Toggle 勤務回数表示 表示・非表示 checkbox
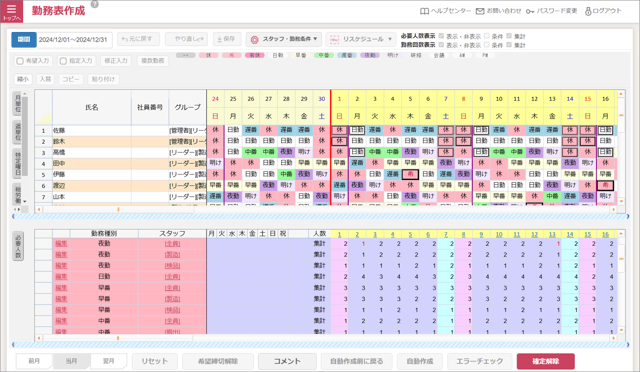The width and height of the screenshot is (640, 372). point(441,45)
